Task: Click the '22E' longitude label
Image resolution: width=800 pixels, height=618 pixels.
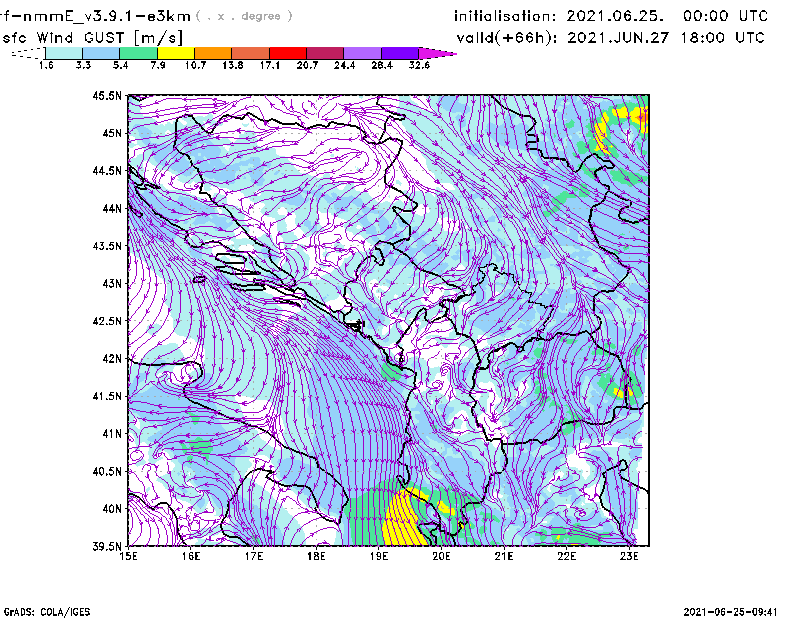Action: (566, 556)
